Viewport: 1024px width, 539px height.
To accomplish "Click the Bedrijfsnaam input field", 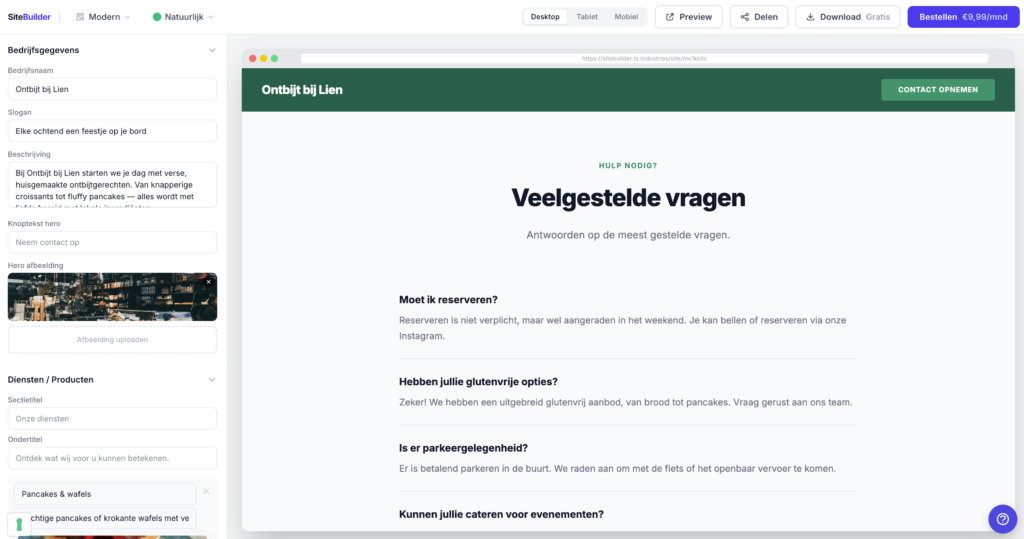I will pyautogui.click(x=112, y=89).
